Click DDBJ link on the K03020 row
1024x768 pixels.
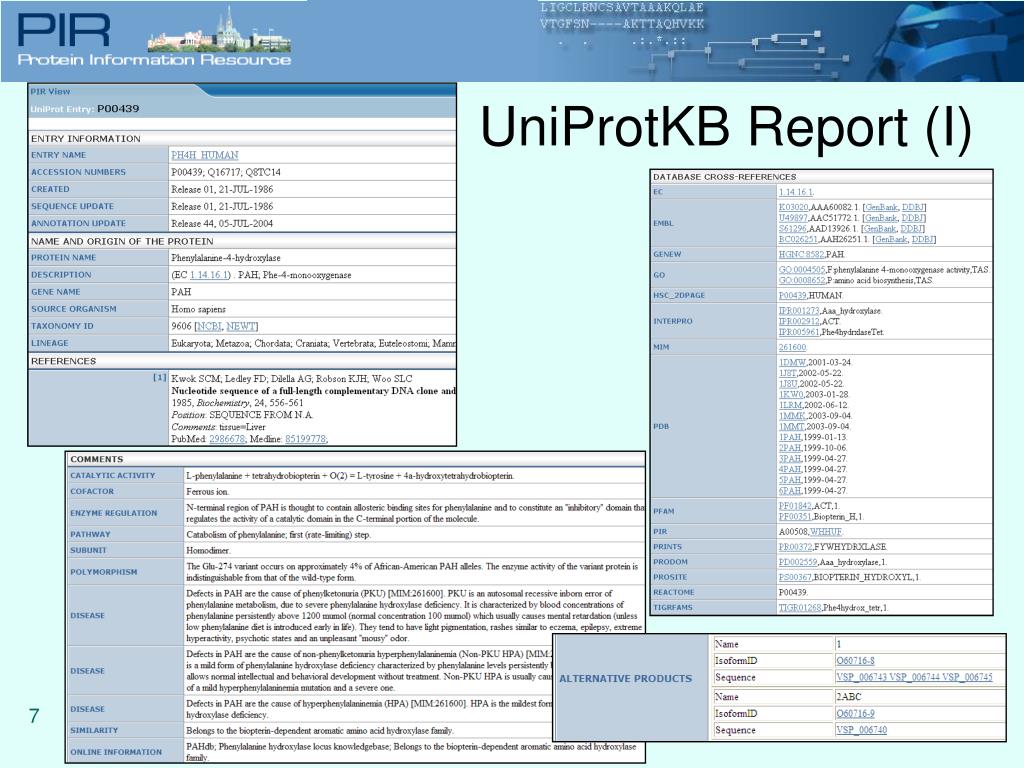(x=912, y=207)
